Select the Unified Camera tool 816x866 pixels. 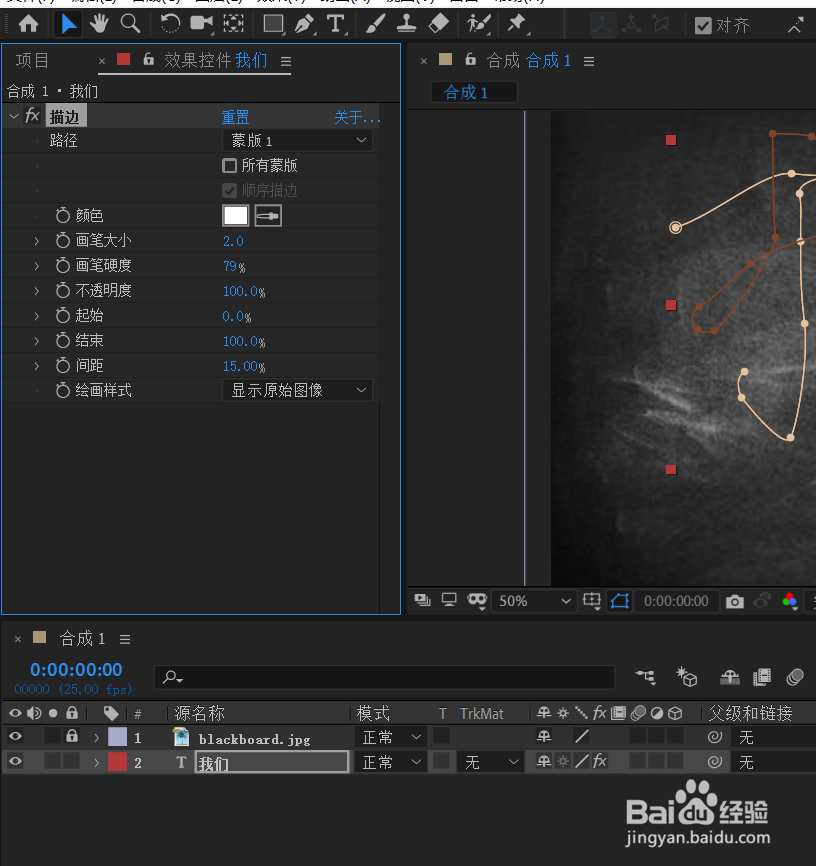201,24
